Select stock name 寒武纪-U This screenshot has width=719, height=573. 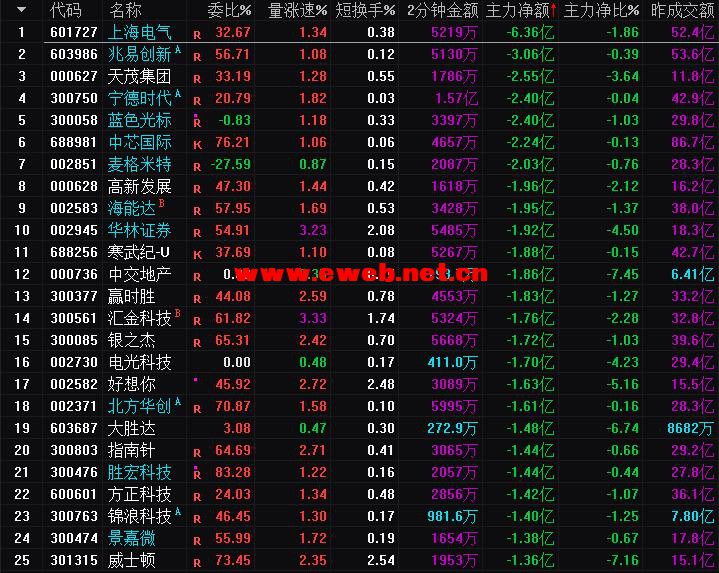[x=138, y=252]
